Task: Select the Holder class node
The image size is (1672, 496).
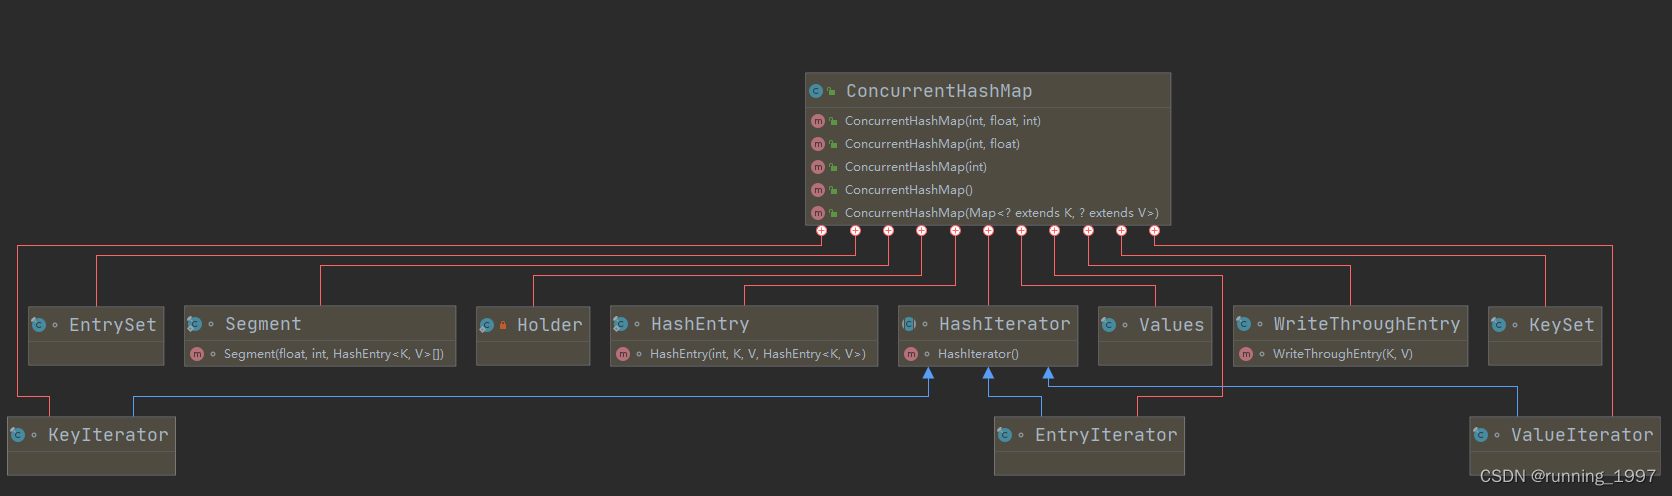Action: coord(533,336)
